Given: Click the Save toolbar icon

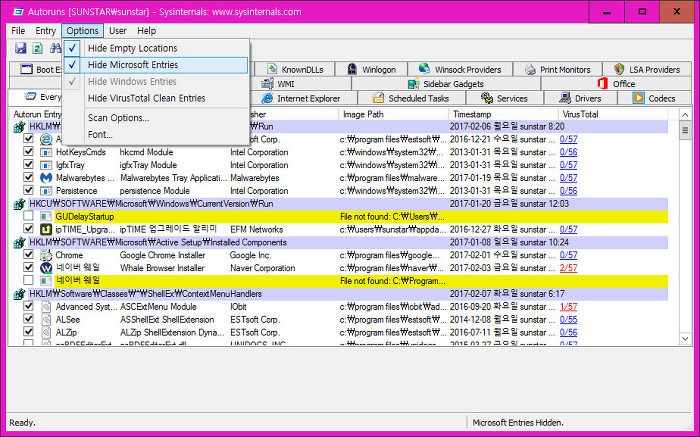Looking at the screenshot, I should click(21, 48).
